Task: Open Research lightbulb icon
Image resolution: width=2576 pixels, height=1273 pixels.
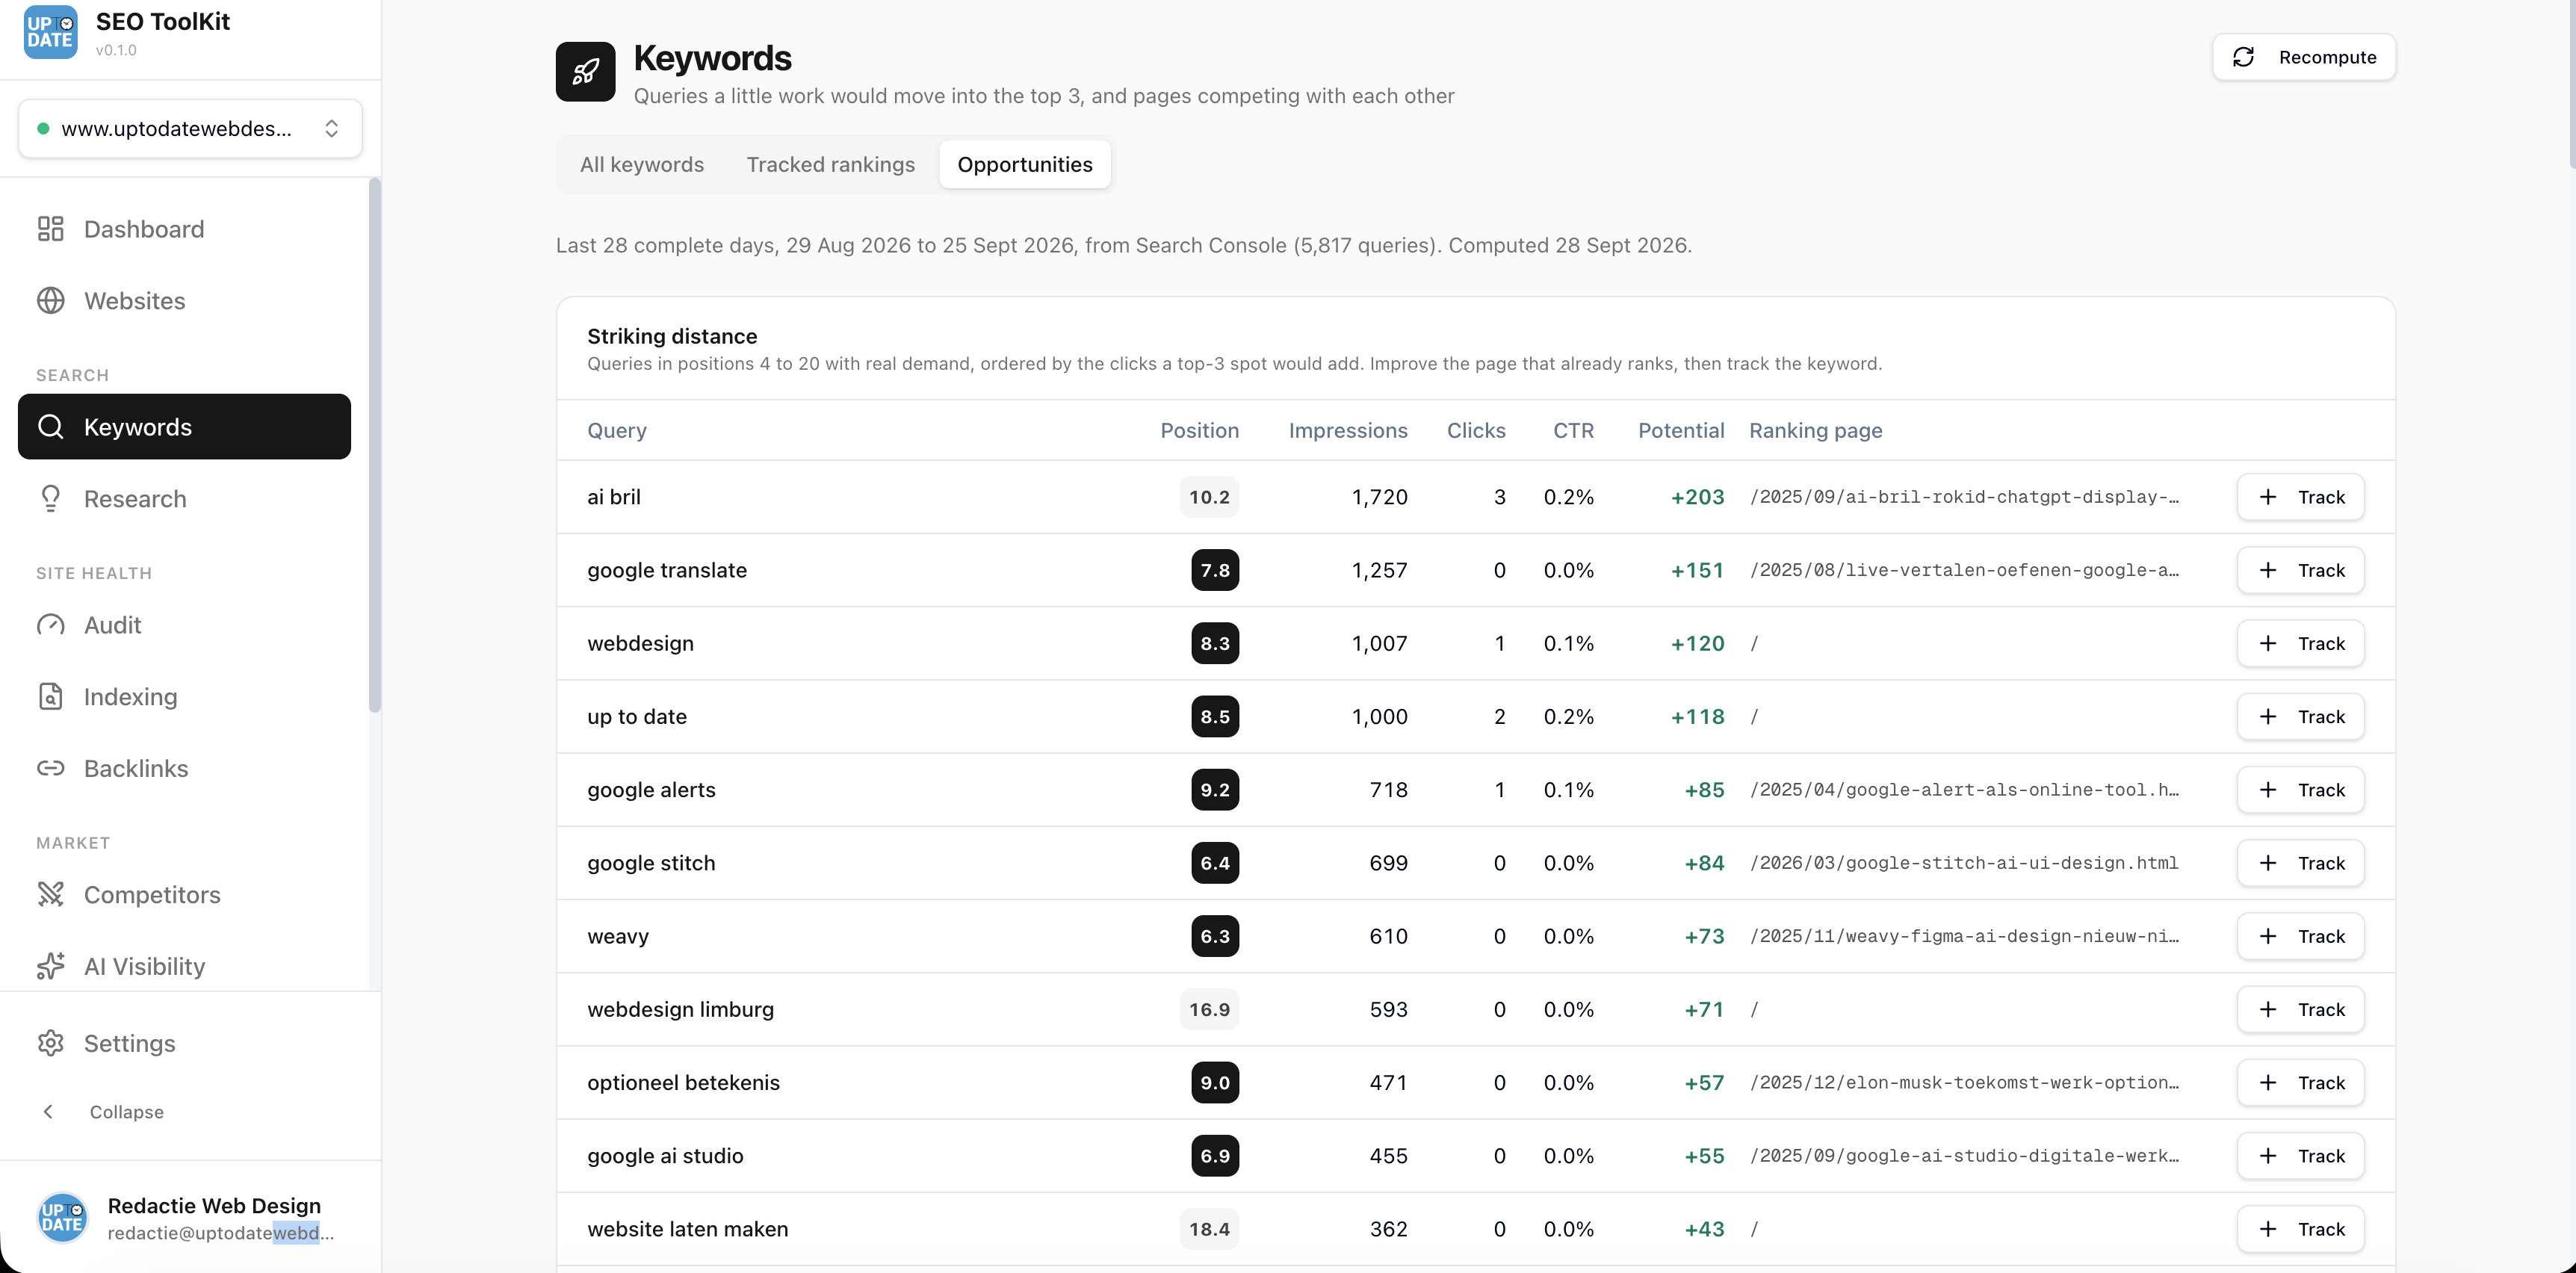Action: pyautogui.click(x=50, y=499)
